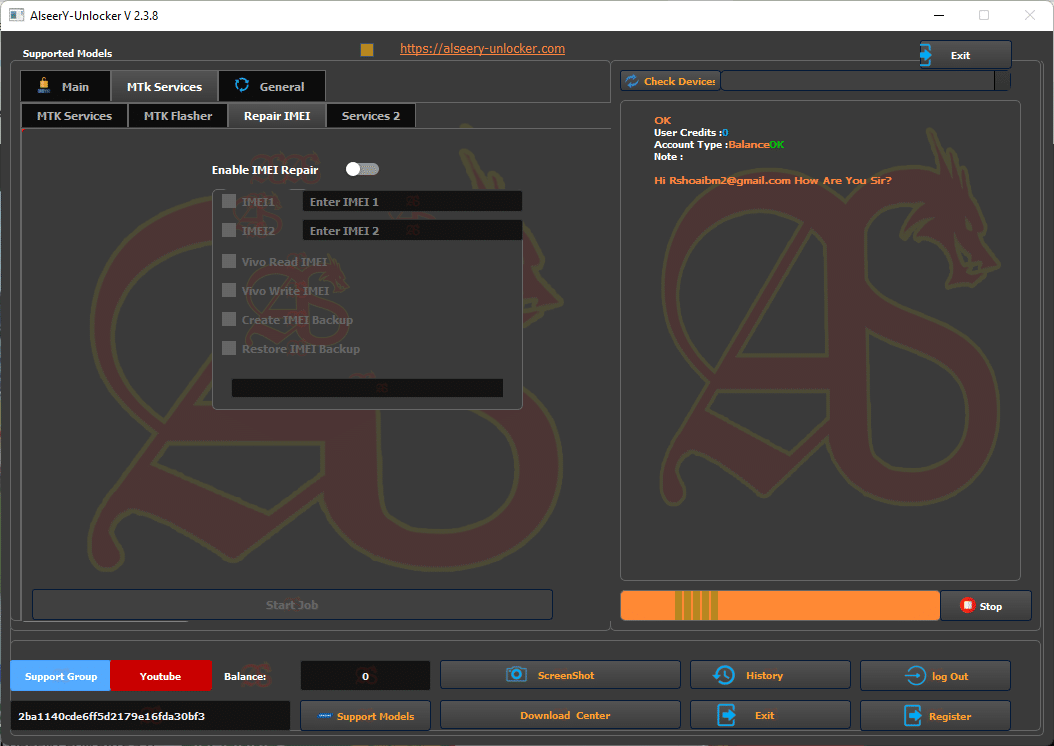Click the Enter IMEI 1 input field
This screenshot has width=1054, height=746.
pos(412,202)
